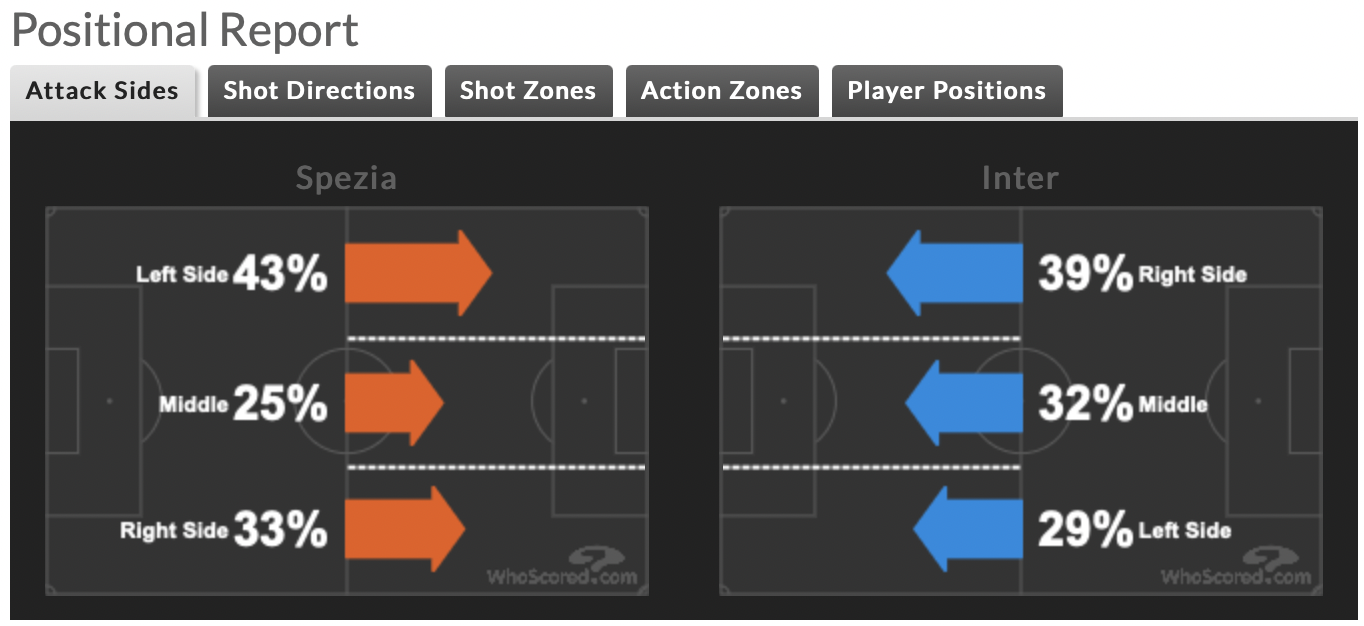
Task: Click Spezia's orange Middle arrow
Action: (394, 403)
